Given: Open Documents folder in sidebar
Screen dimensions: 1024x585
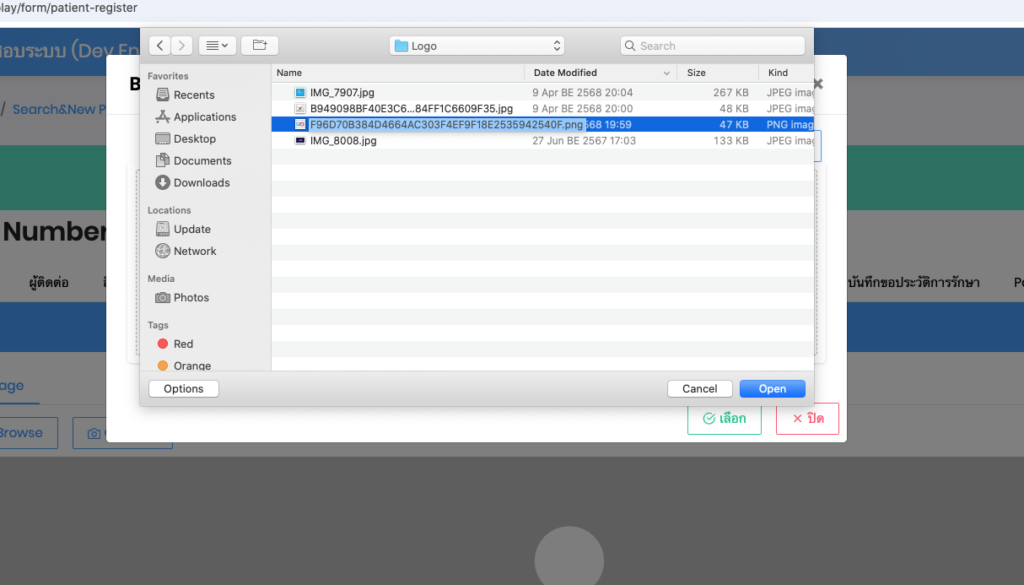Looking at the screenshot, I should [x=202, y=161].
